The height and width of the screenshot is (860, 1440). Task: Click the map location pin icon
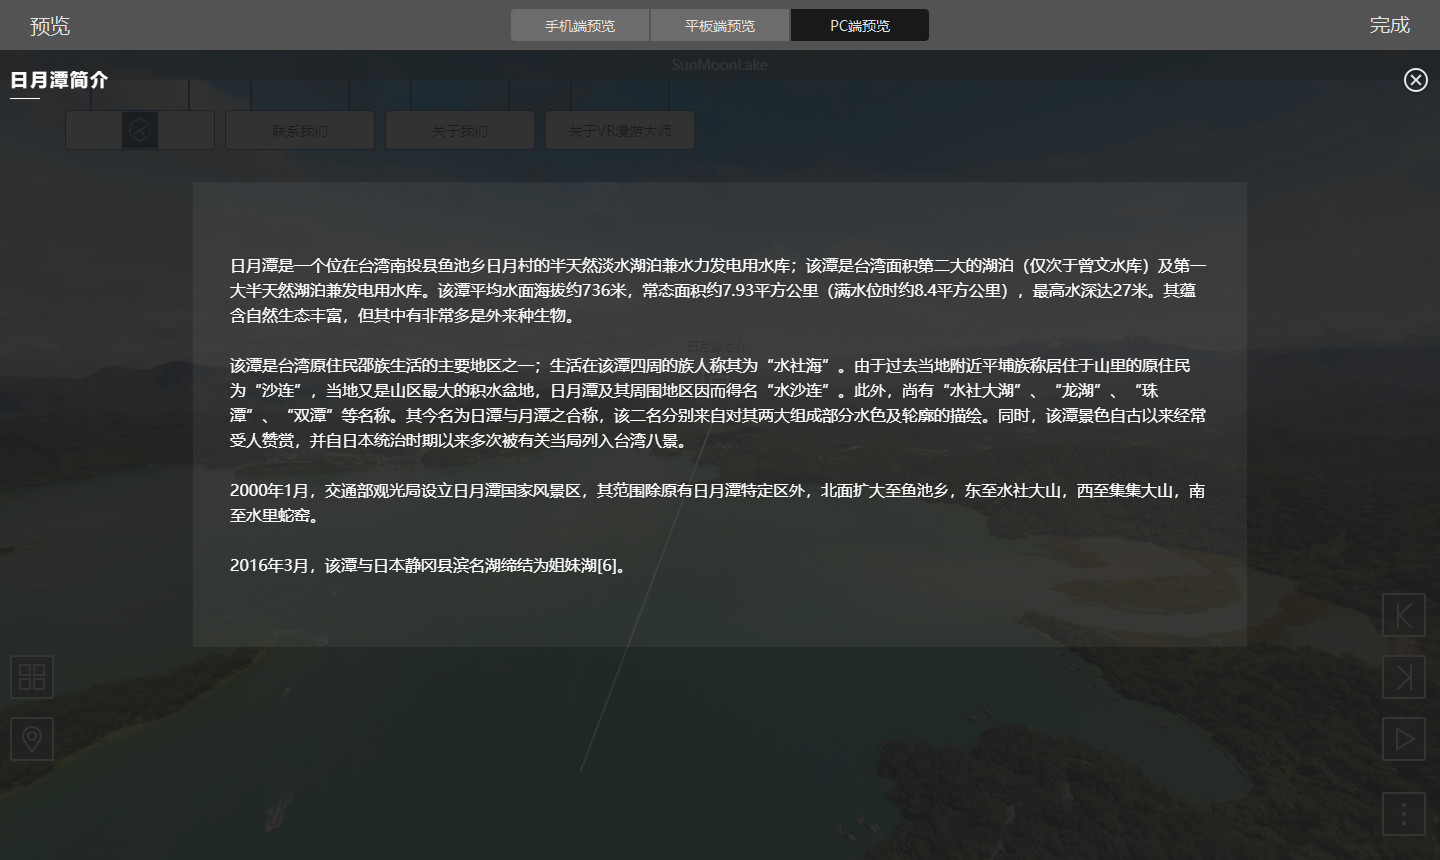point(32,739)
